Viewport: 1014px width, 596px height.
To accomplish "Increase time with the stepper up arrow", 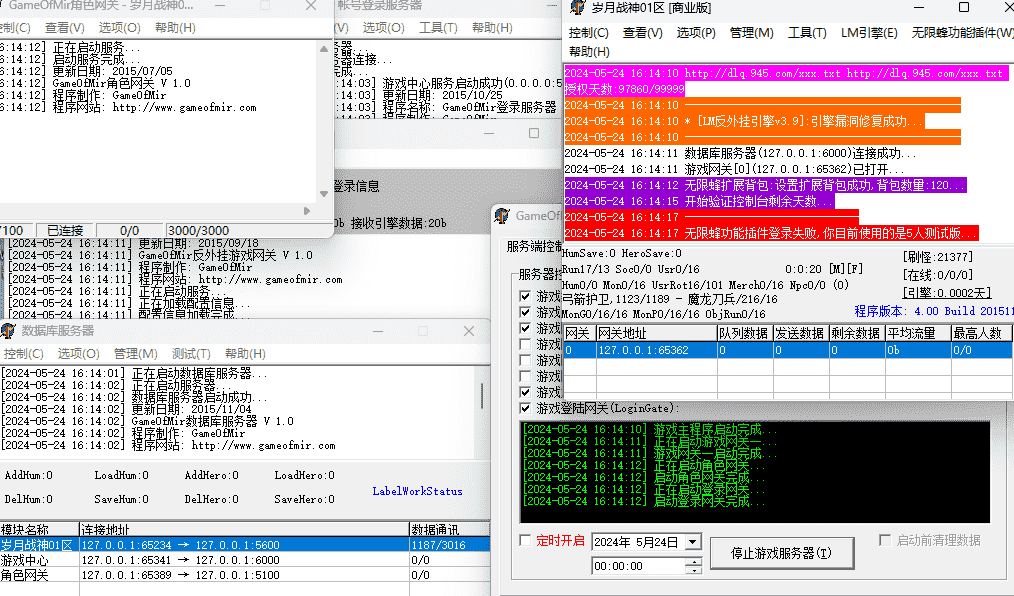I will pos(693,562).
